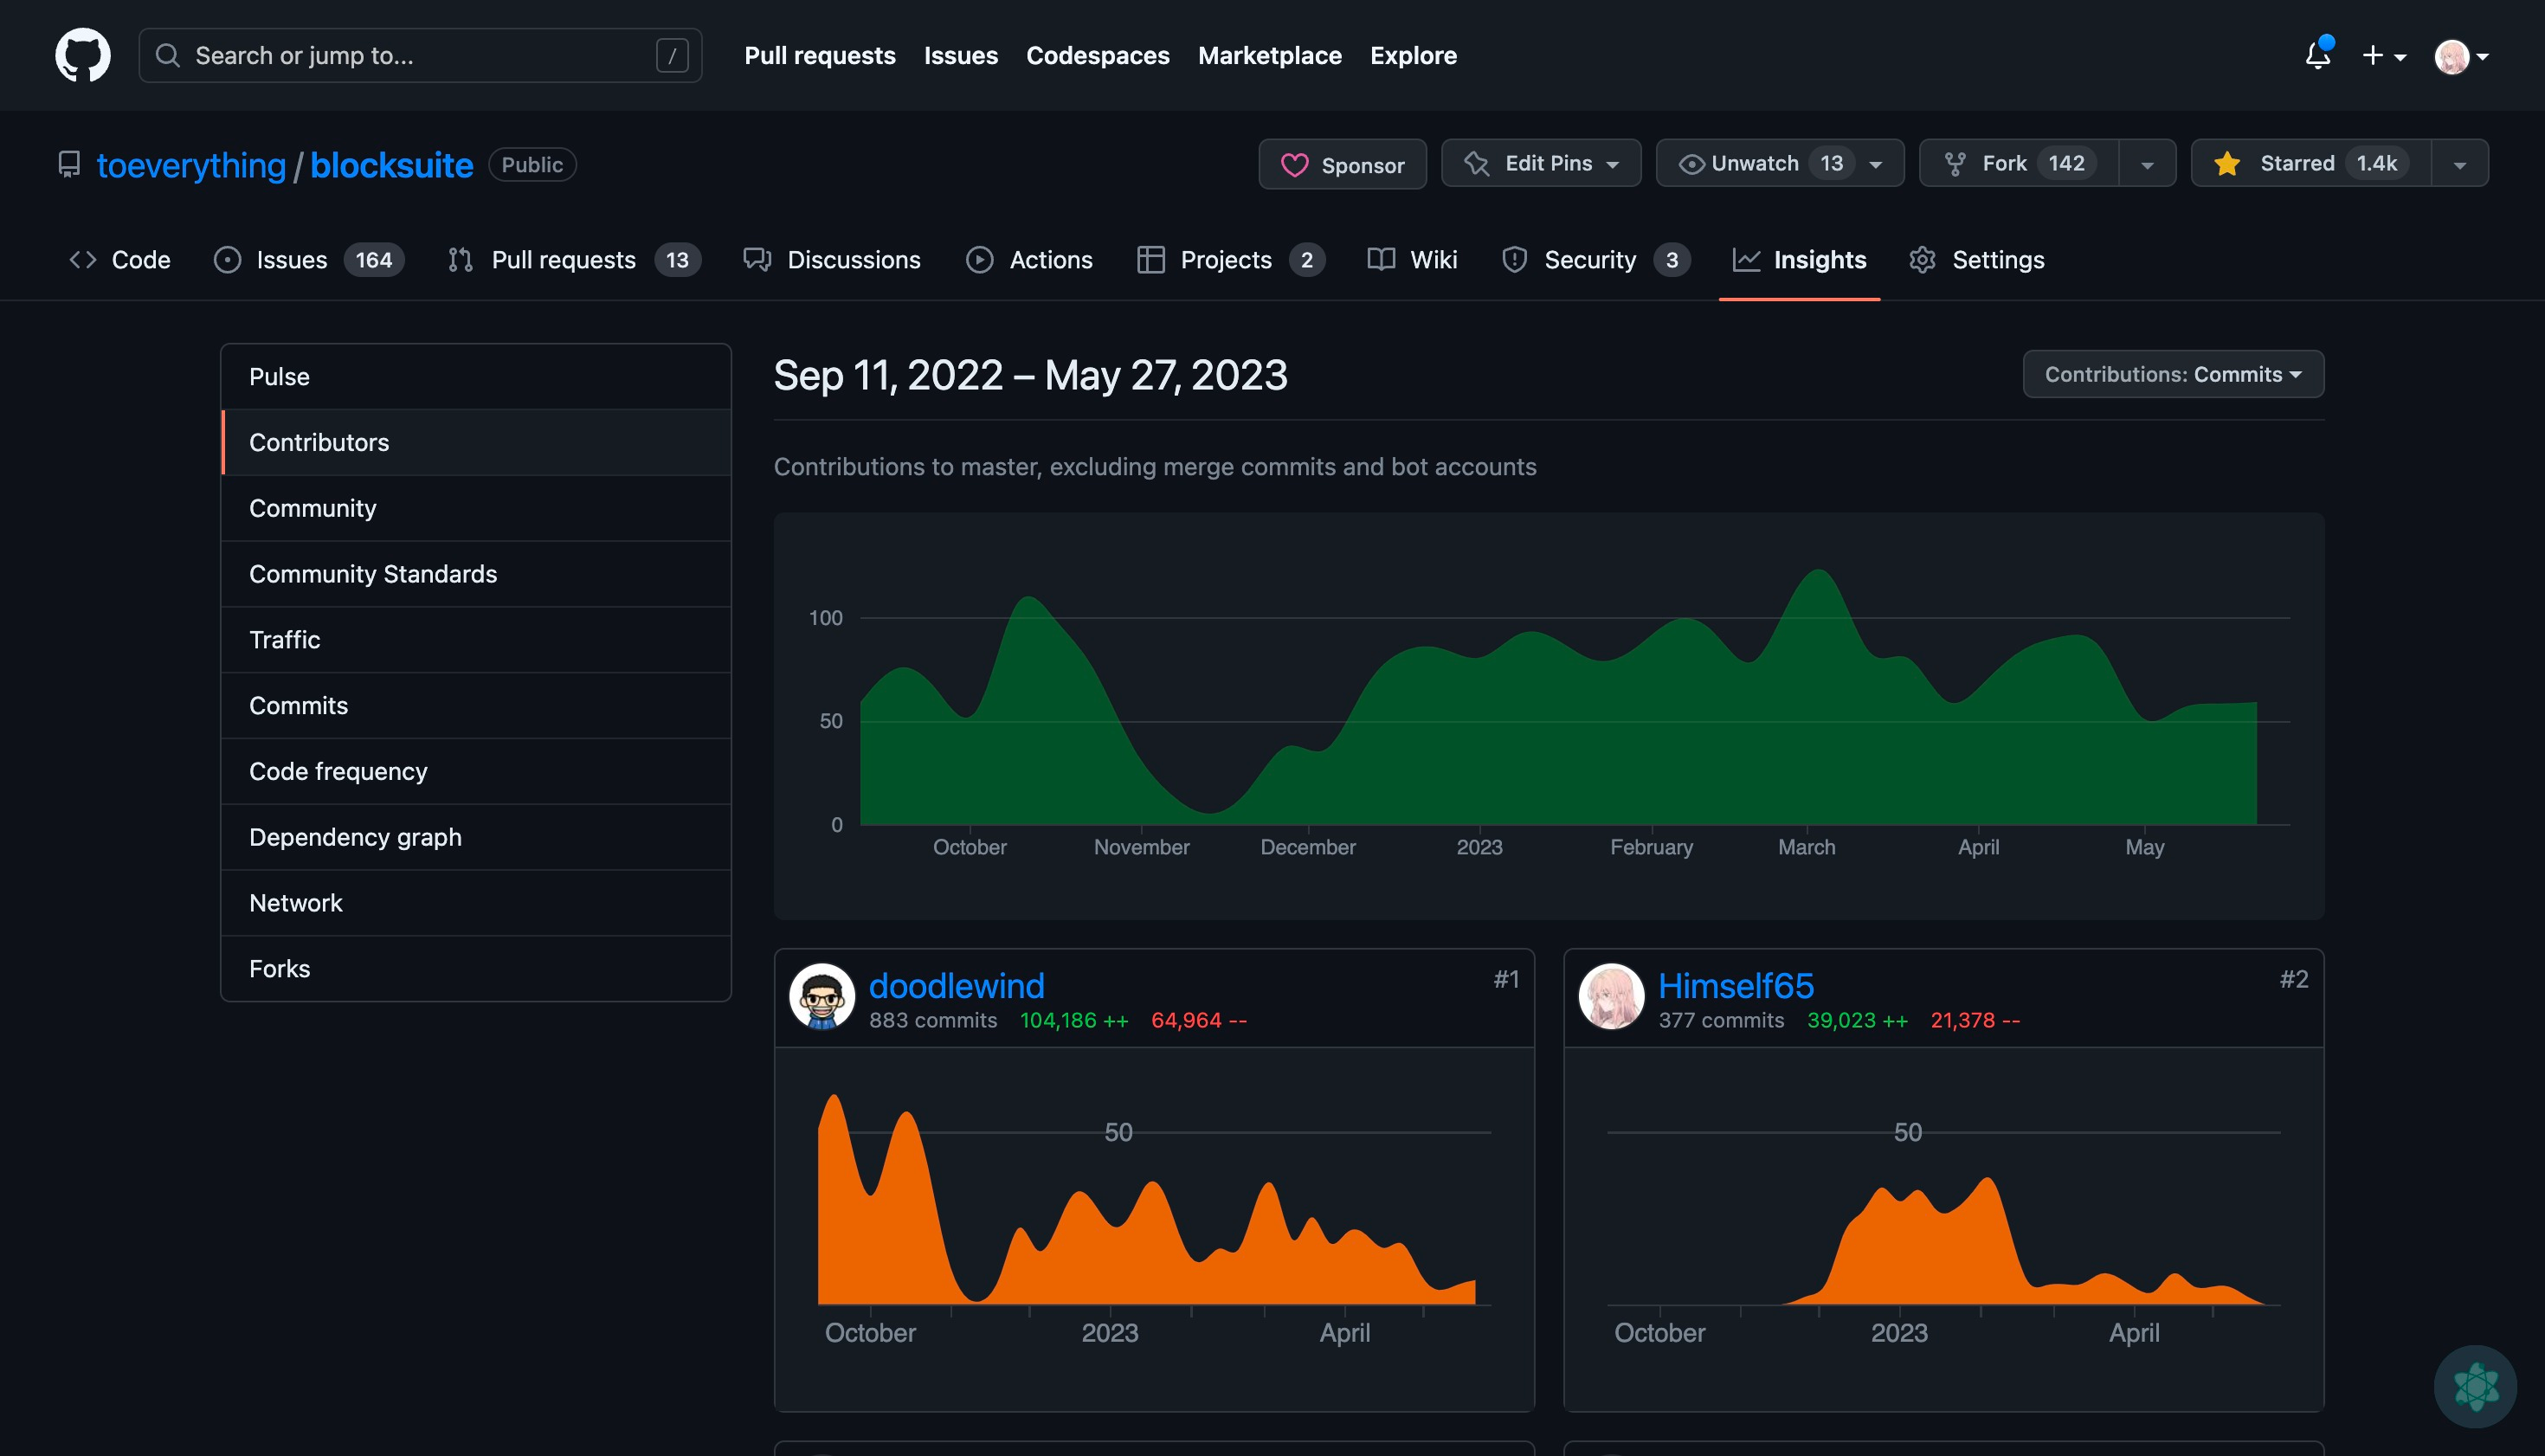Open Code frequency in the sidebar

(476, 771)
